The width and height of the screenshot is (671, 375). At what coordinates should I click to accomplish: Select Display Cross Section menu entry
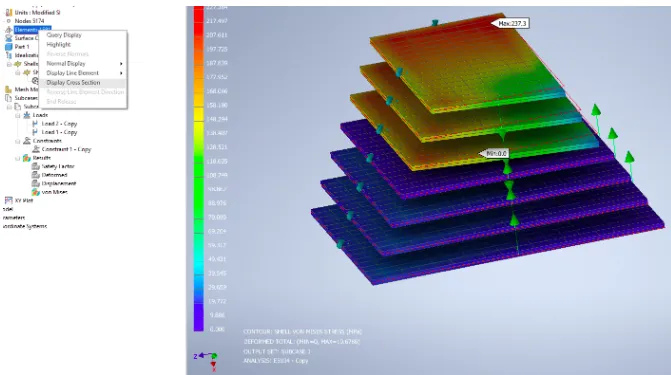coord(83,83)
